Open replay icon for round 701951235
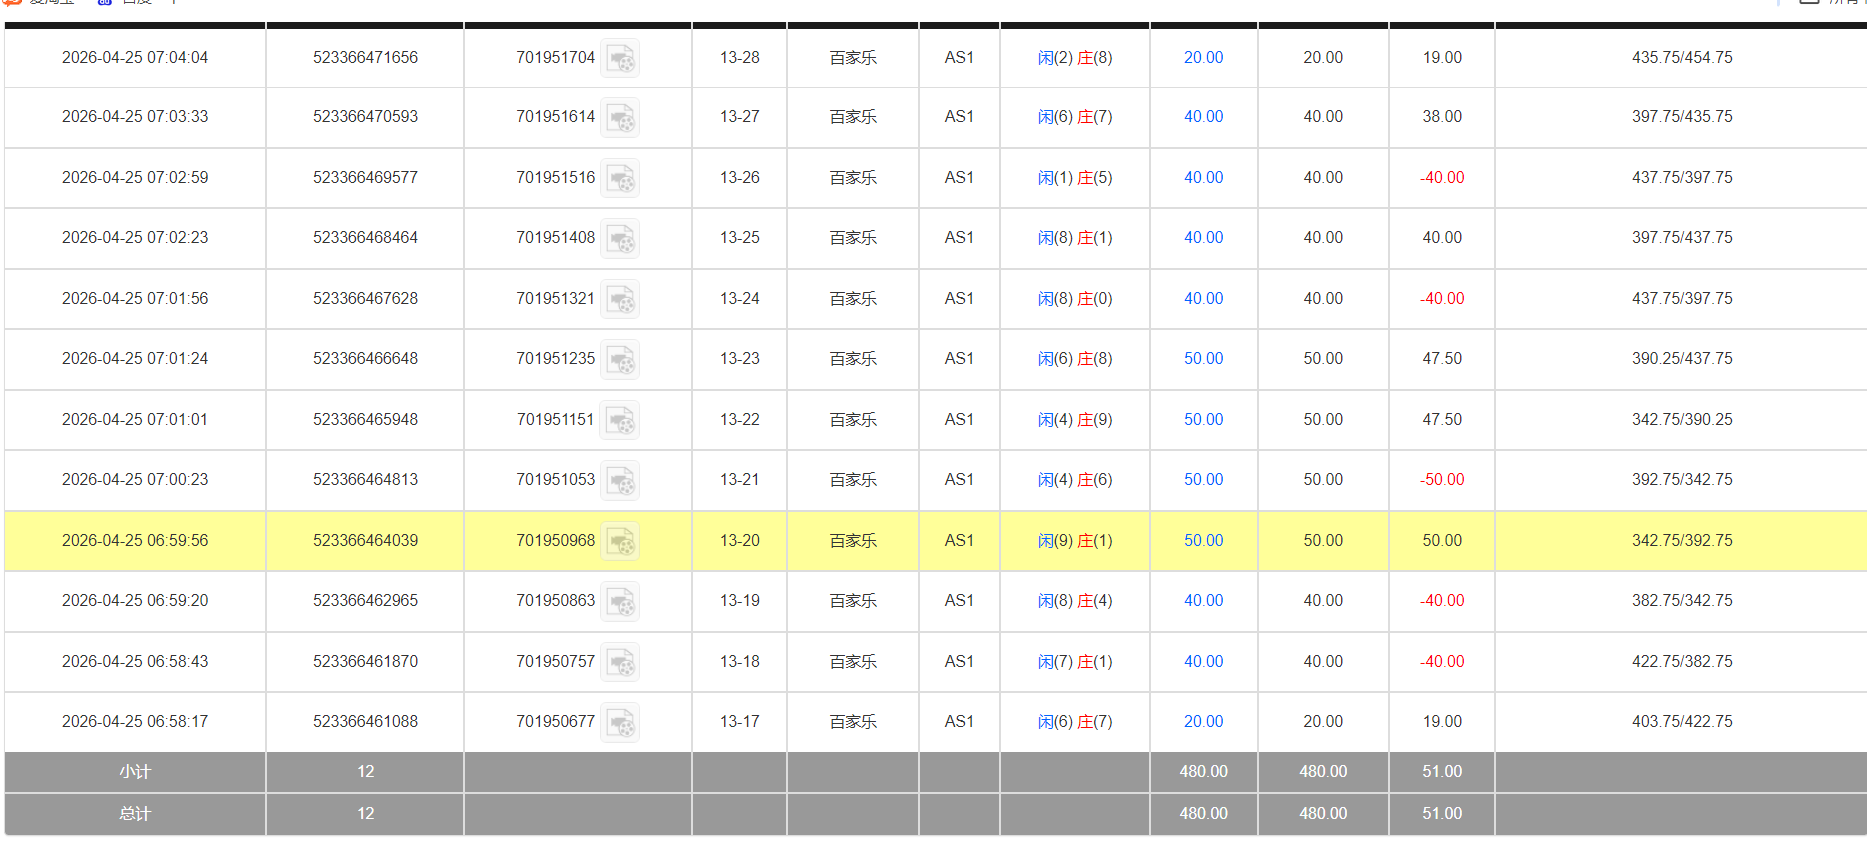Image resolution: width=1867 pixels, height=846 pixels. tap(620, 360)
